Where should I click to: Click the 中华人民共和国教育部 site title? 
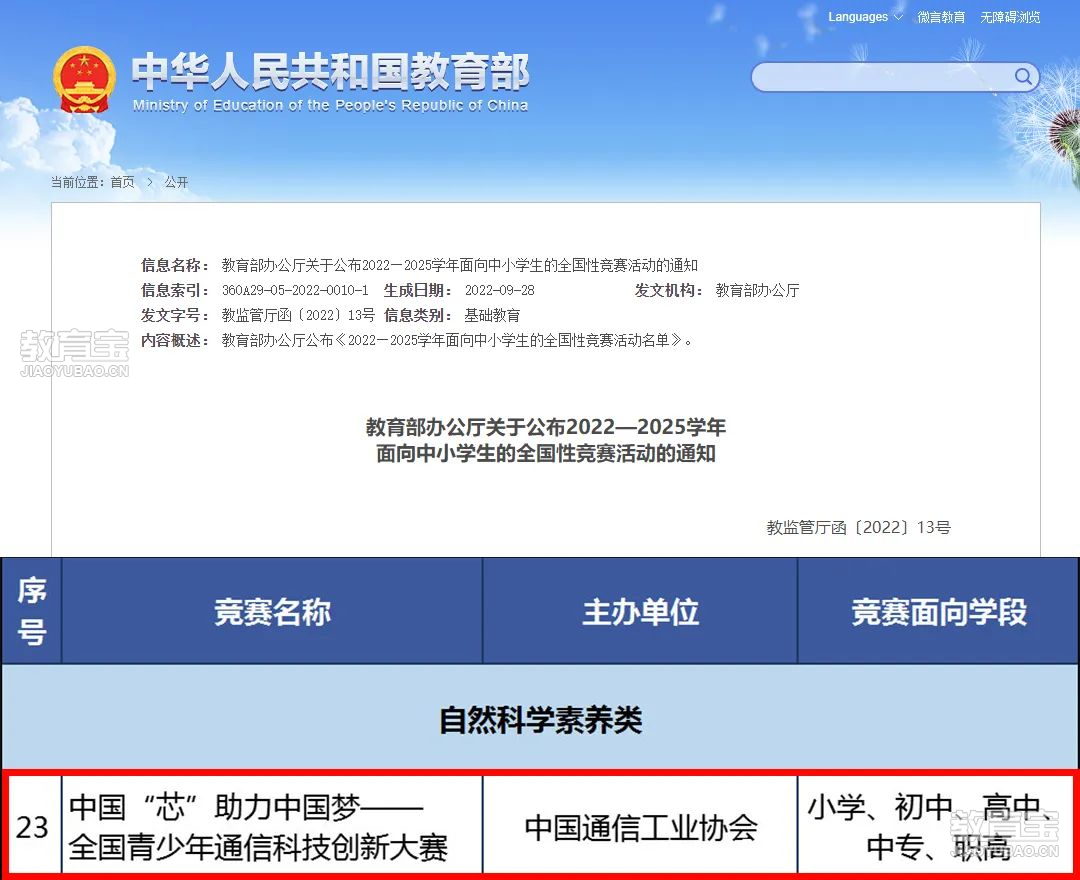point(330,71)
